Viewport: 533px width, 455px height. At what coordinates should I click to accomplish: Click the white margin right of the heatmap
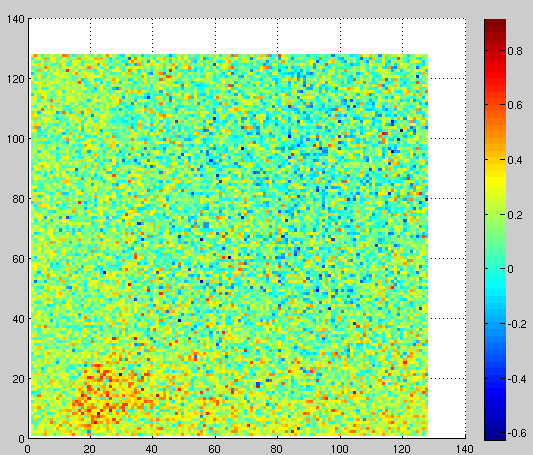tap(447, 245)
